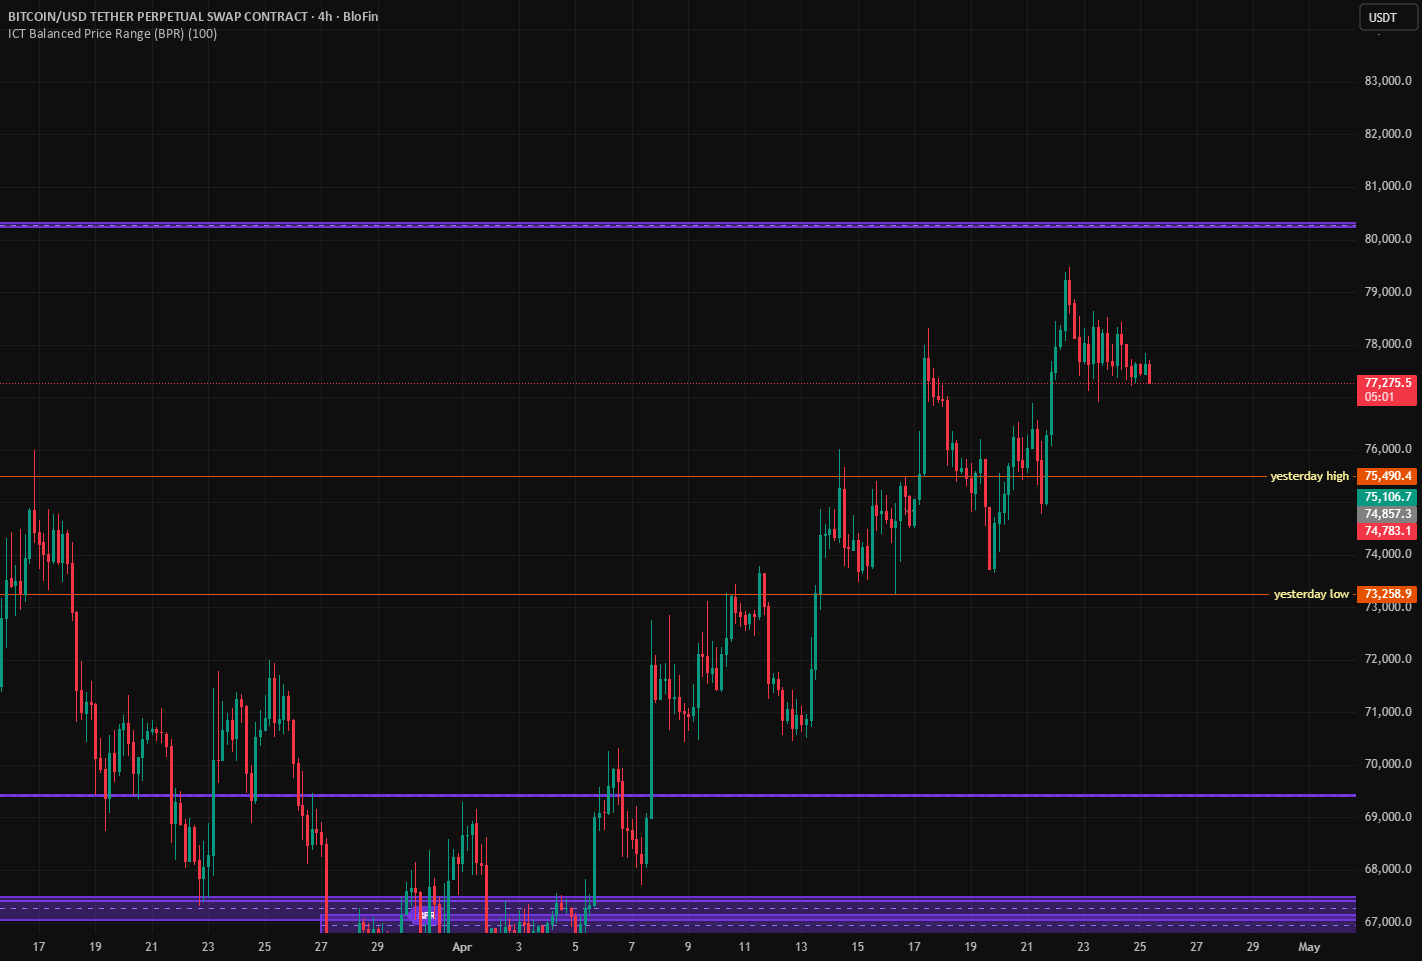Click the 11 date label on the time axis
The height and width of the screenshot is (961, 1422).
[x=744, y=947]
